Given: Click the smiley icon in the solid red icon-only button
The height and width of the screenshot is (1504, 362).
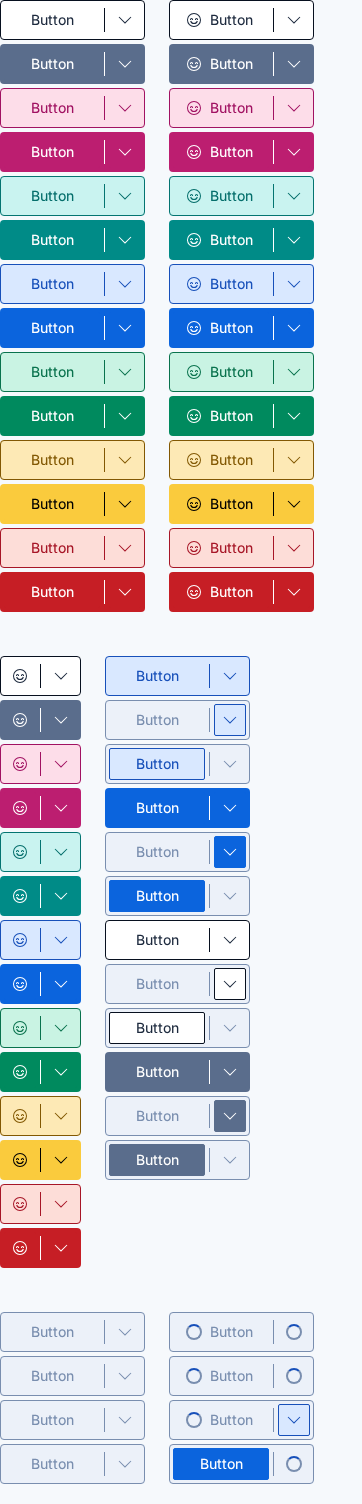Looking at the screenshot, I should point(20,1248).
